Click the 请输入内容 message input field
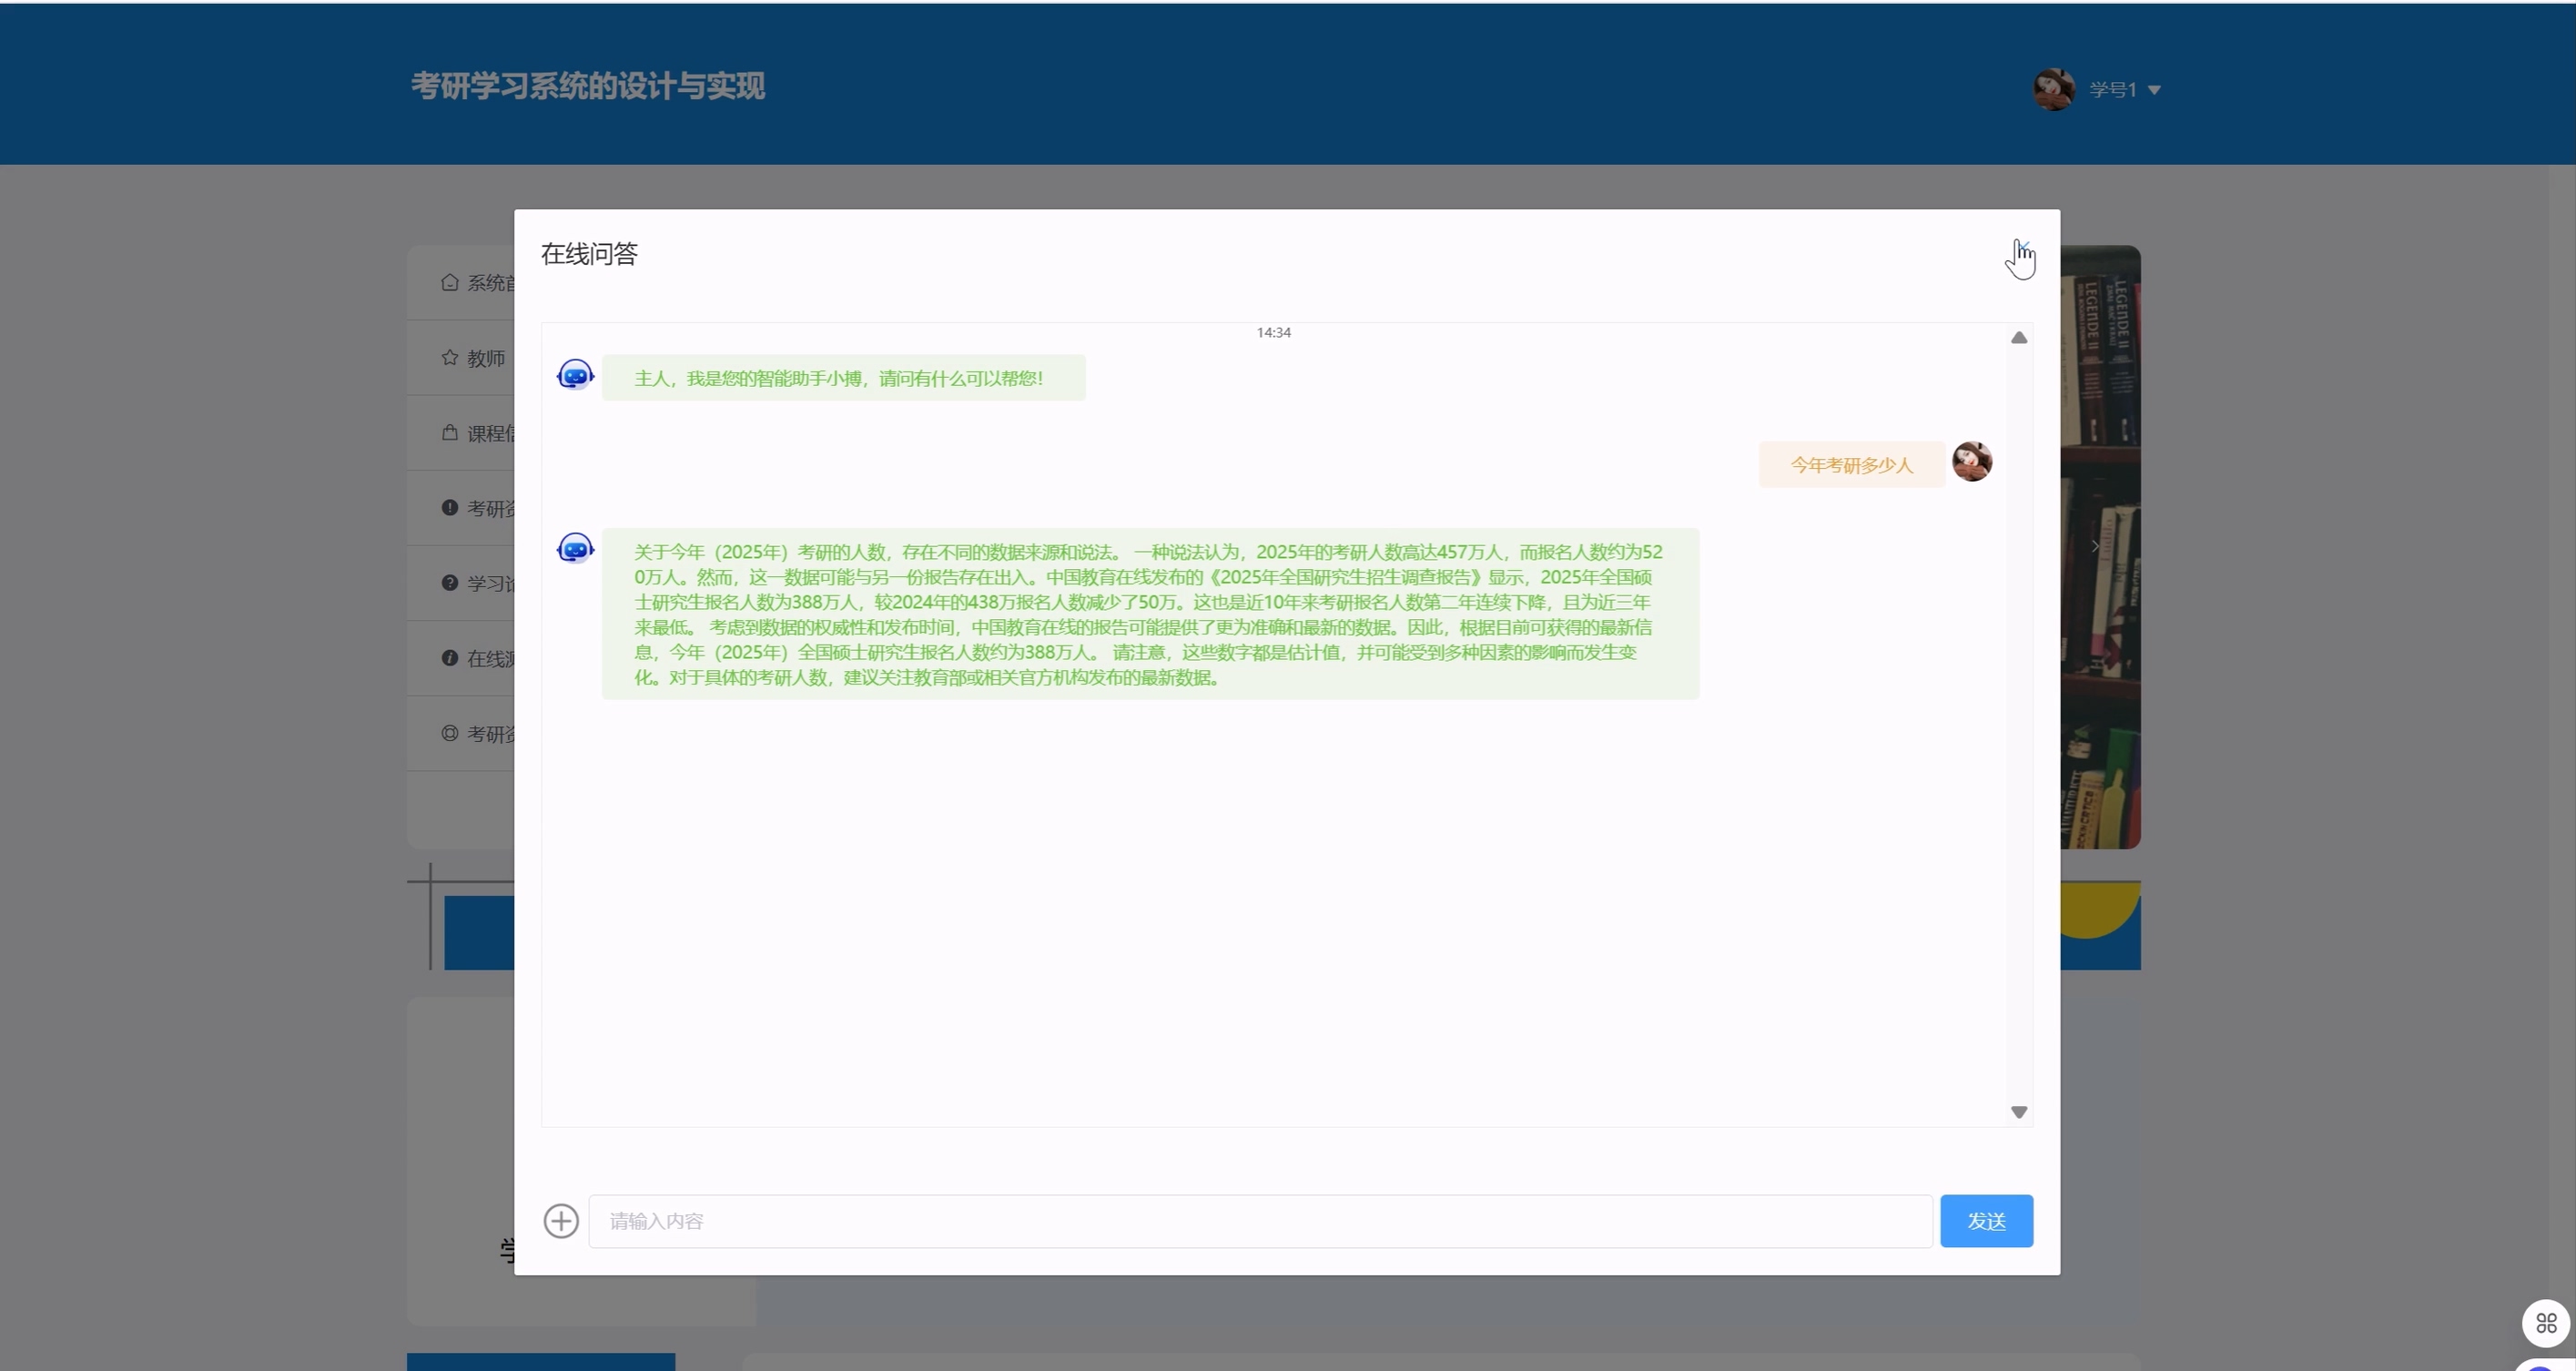 (1259, 1220)
